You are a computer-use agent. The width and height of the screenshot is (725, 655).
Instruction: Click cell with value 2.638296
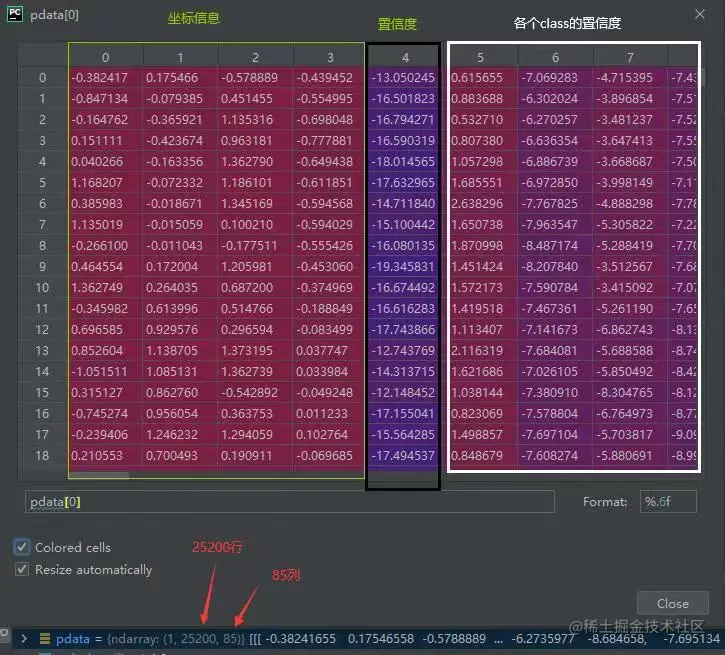pos(483,203)
